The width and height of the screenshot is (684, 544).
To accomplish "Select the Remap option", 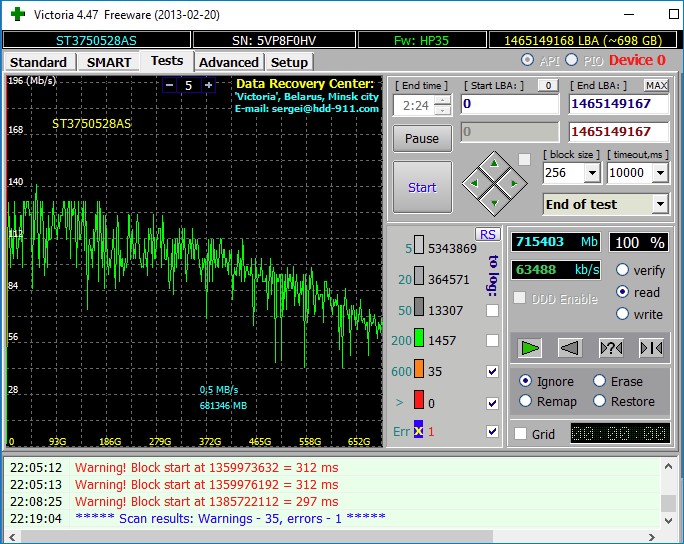I will tap(527, 401).
